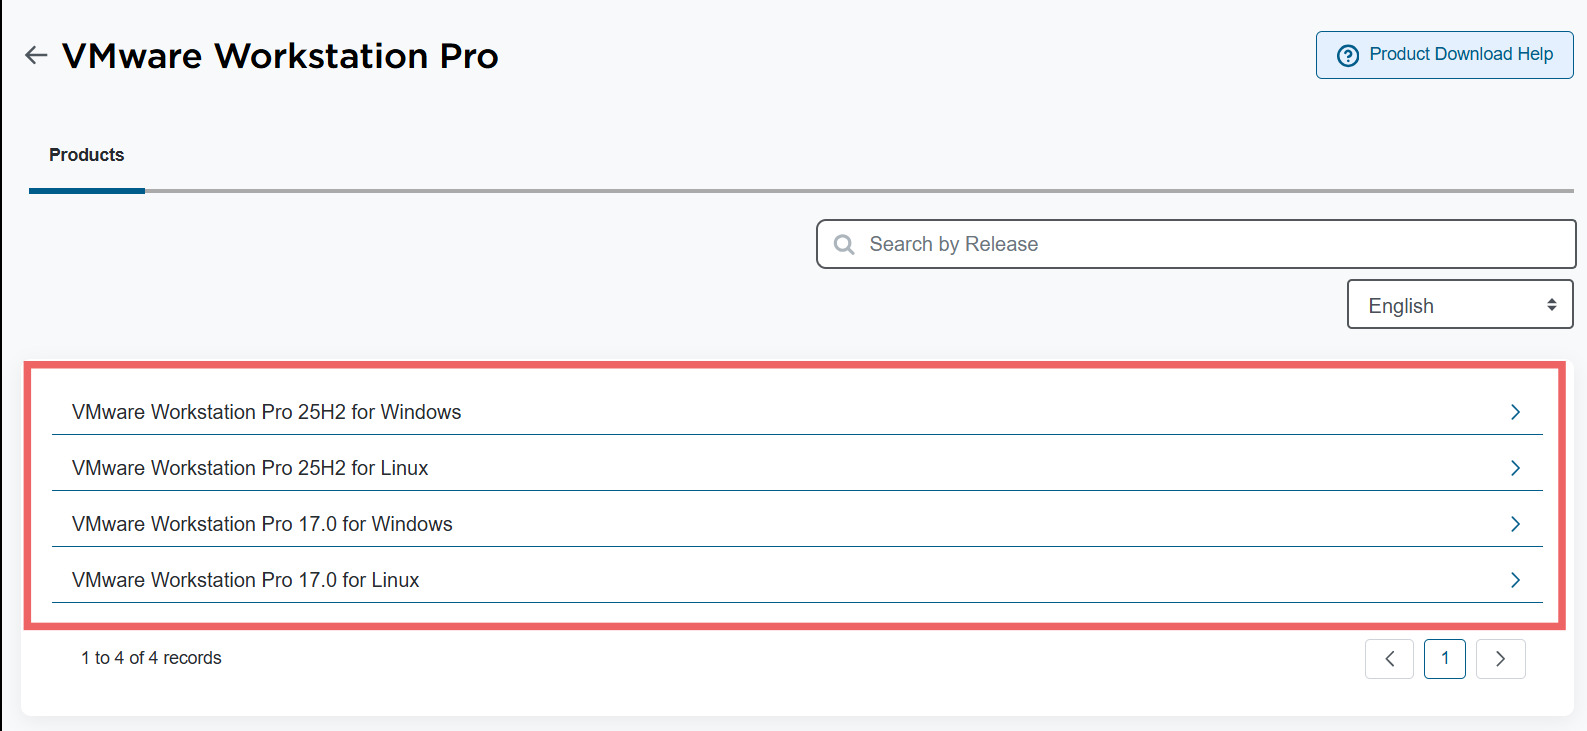Open VMware Workstation Pro 25H2 for Windows
This screenshot has width=1587, height=731.
coord(797,412)
